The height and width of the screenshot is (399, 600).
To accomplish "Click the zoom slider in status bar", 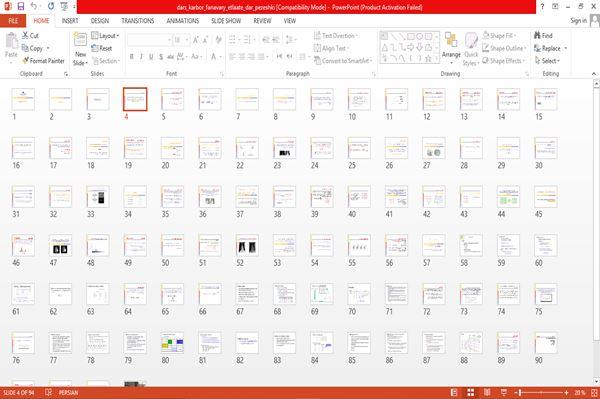I will point(541,392).
